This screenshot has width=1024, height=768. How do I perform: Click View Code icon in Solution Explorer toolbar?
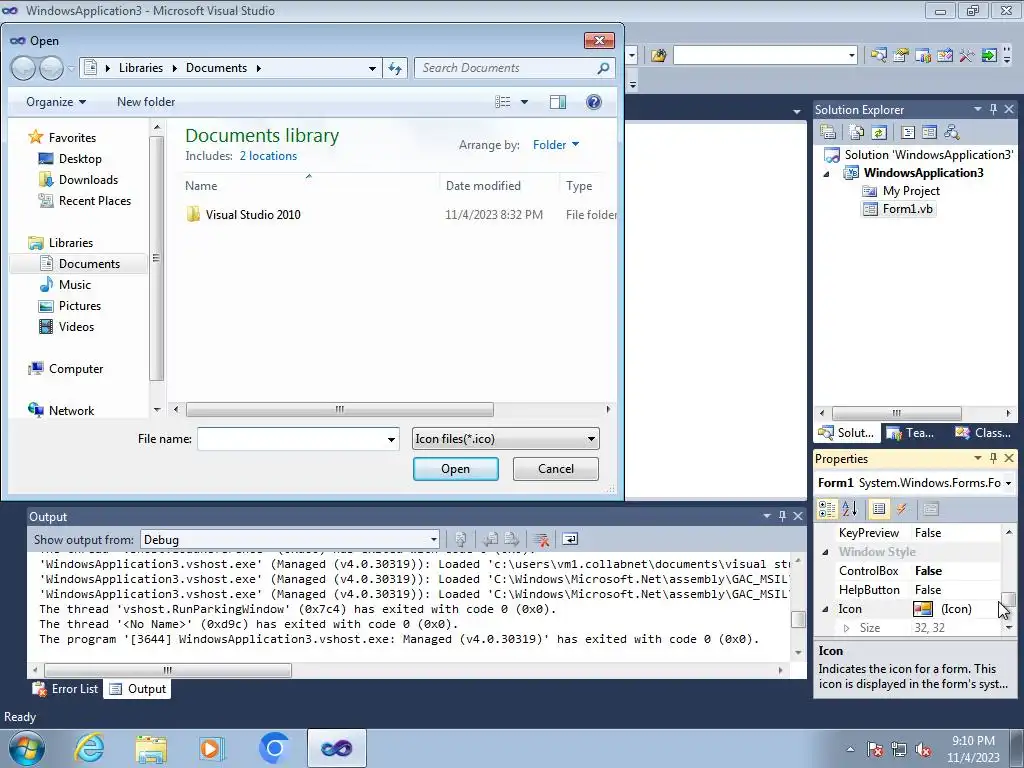907,132
